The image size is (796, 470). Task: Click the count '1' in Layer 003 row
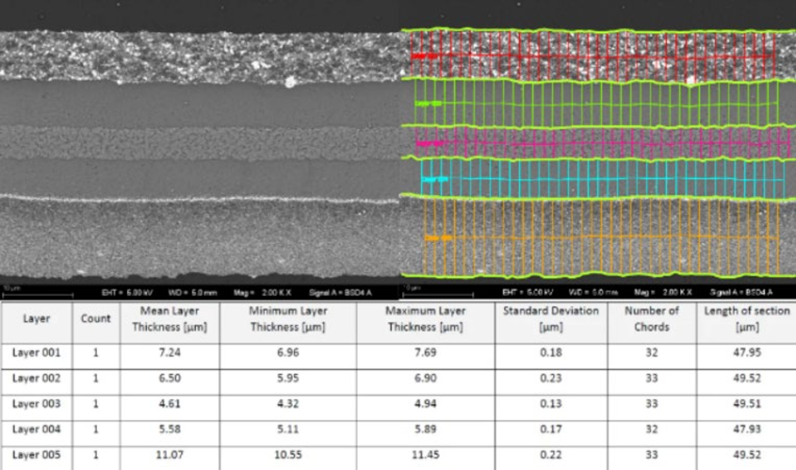coord(95,404)
